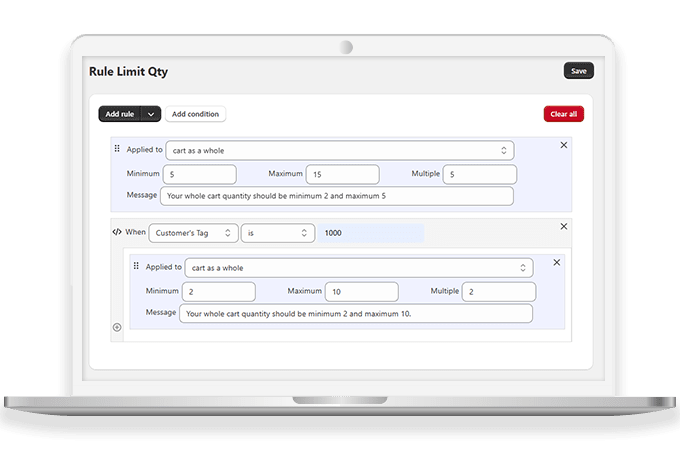Image resolution: width=680 pixels, height=450 pixels.
Task: Click the Save button
Action: (578, 71)
